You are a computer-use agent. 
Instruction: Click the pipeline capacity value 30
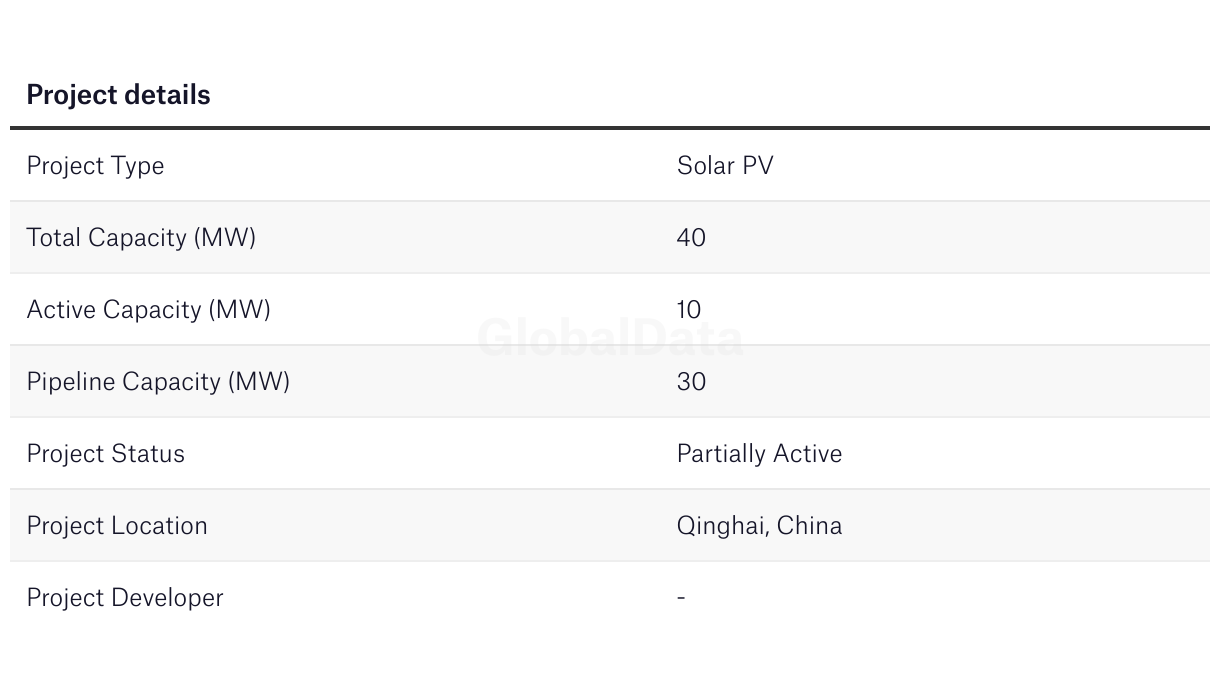(x=691, y=381)
